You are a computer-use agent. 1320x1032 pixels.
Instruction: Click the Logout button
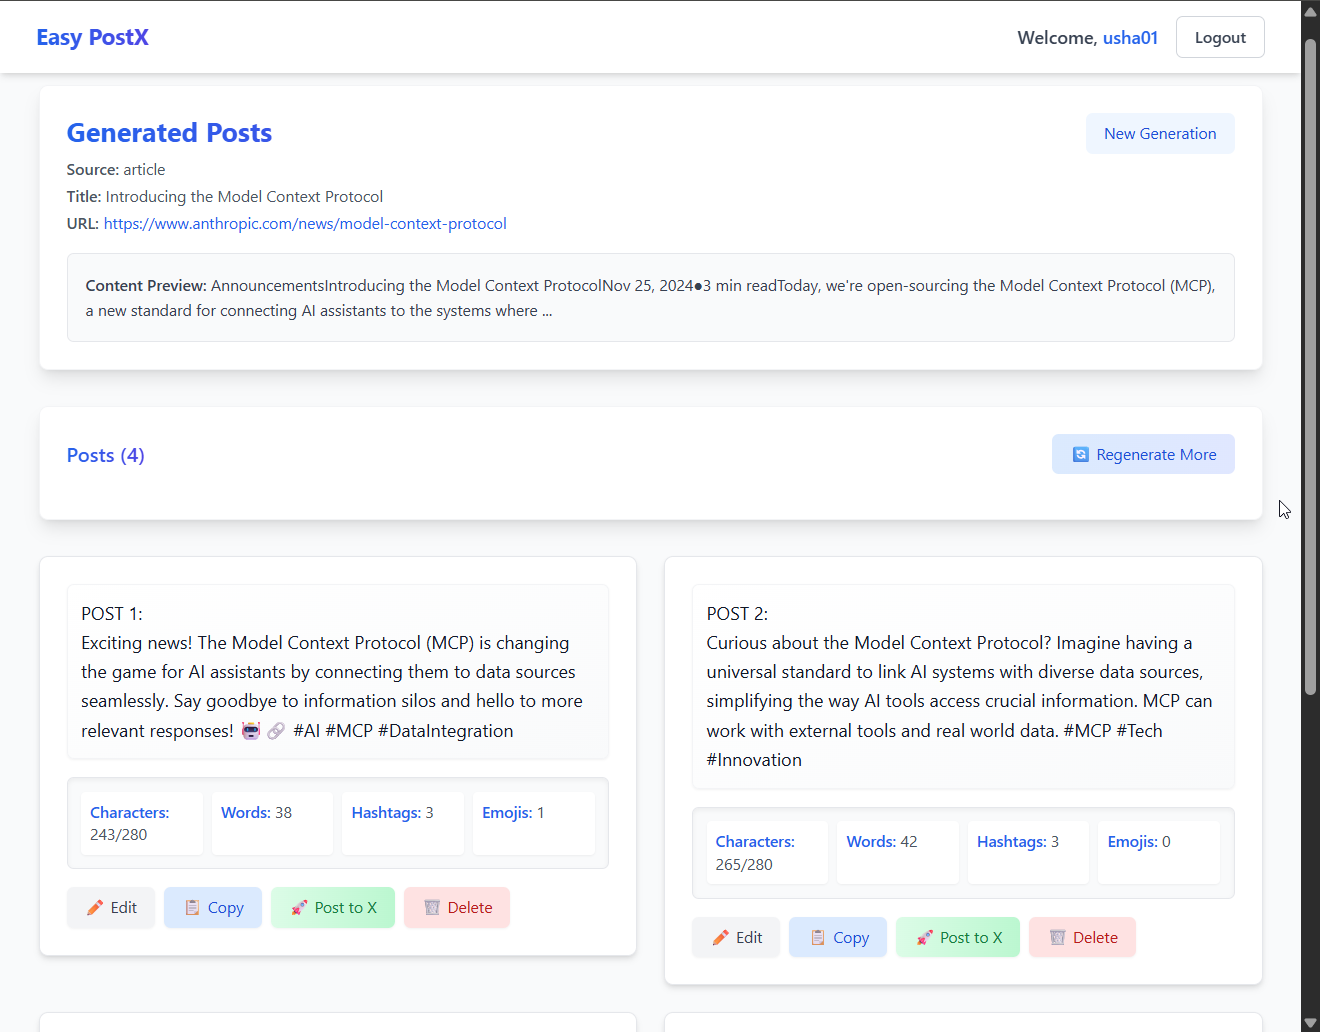click(1220, 36)
